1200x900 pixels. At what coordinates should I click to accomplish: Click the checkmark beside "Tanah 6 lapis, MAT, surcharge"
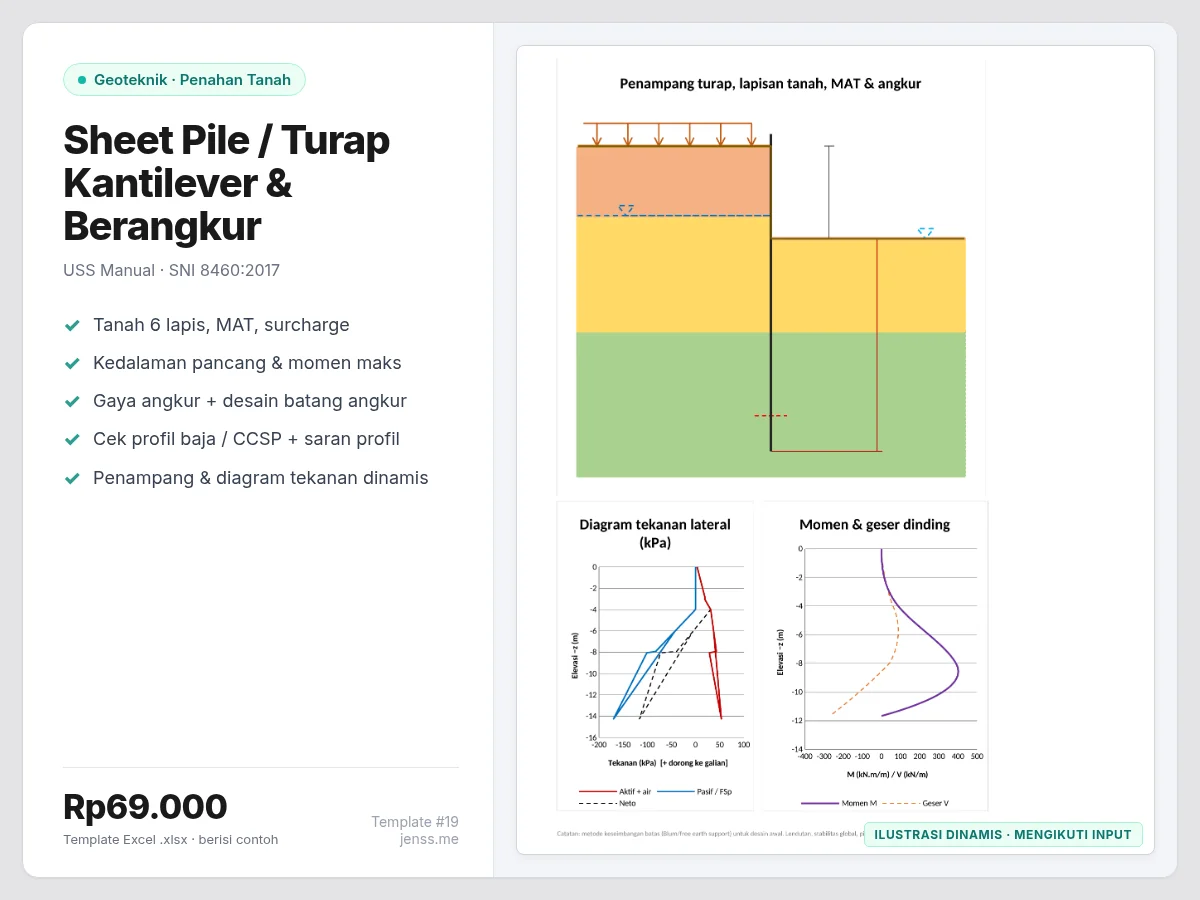pos(72,325)
